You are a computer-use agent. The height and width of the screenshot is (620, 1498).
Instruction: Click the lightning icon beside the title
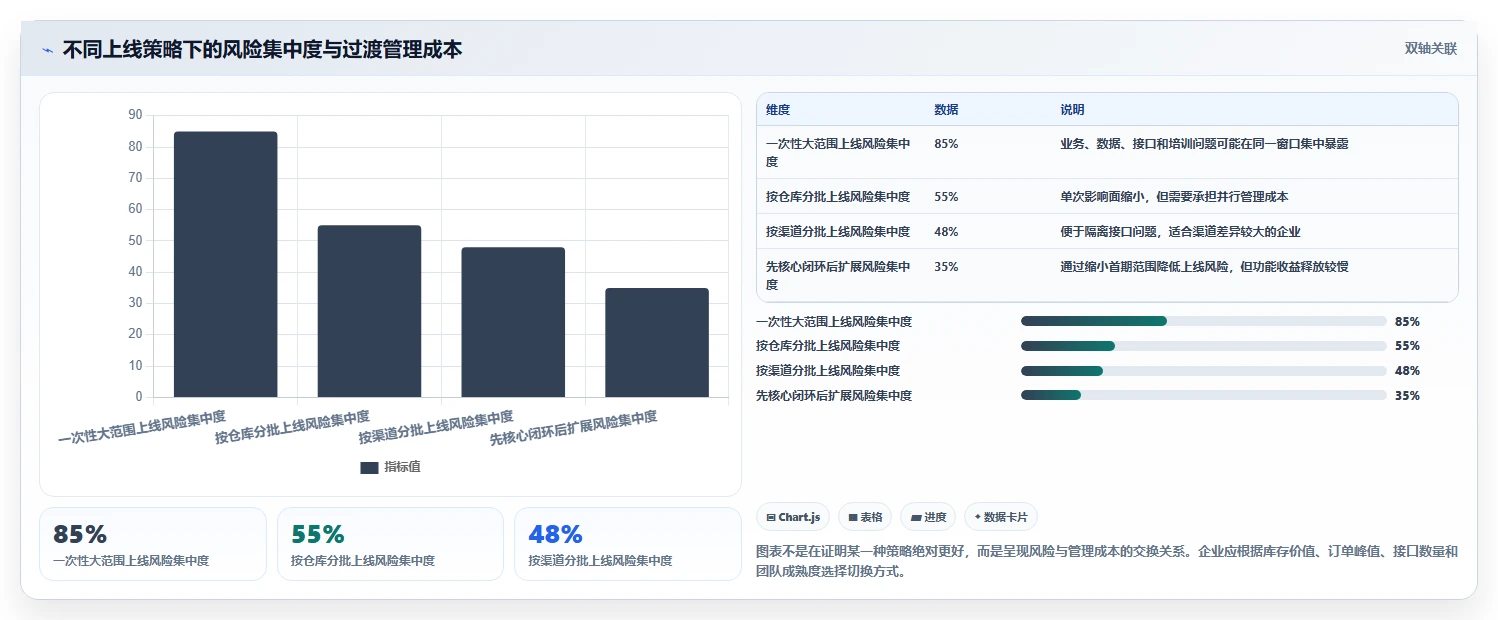[x=47, y=50]
